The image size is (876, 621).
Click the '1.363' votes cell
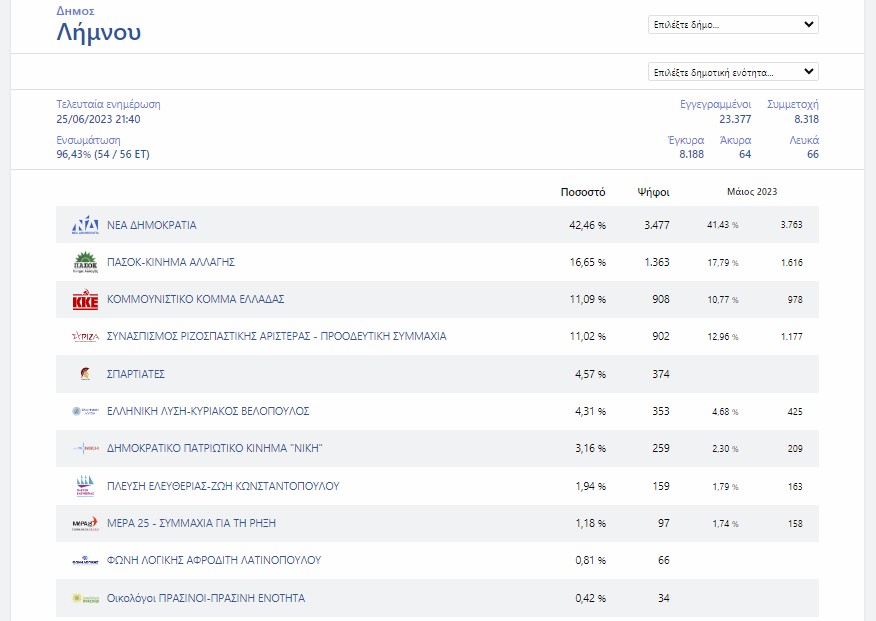656,262
